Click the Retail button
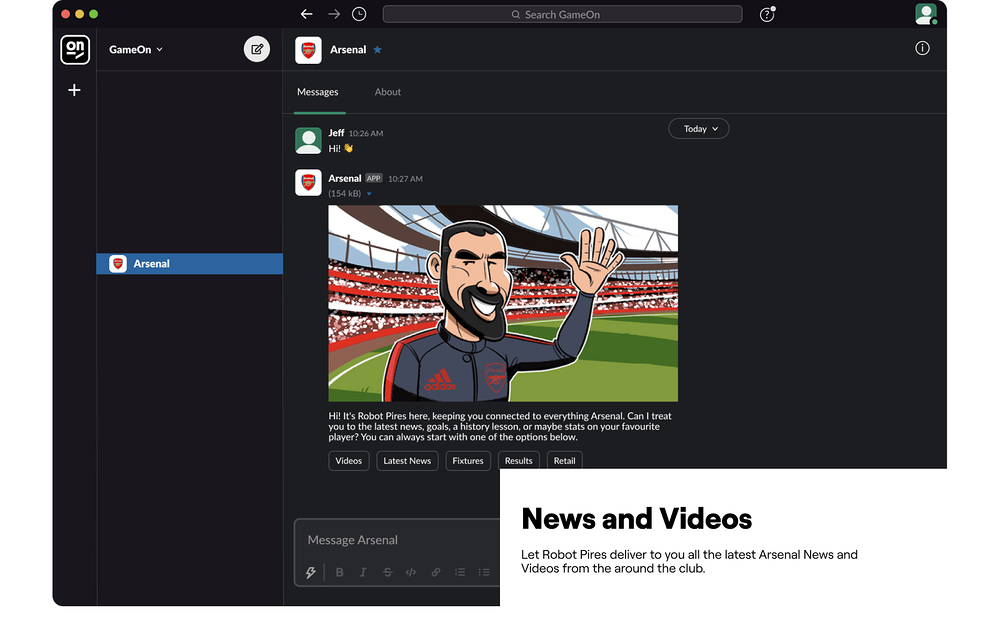The image size is (1000, 625). pos(564,460)
